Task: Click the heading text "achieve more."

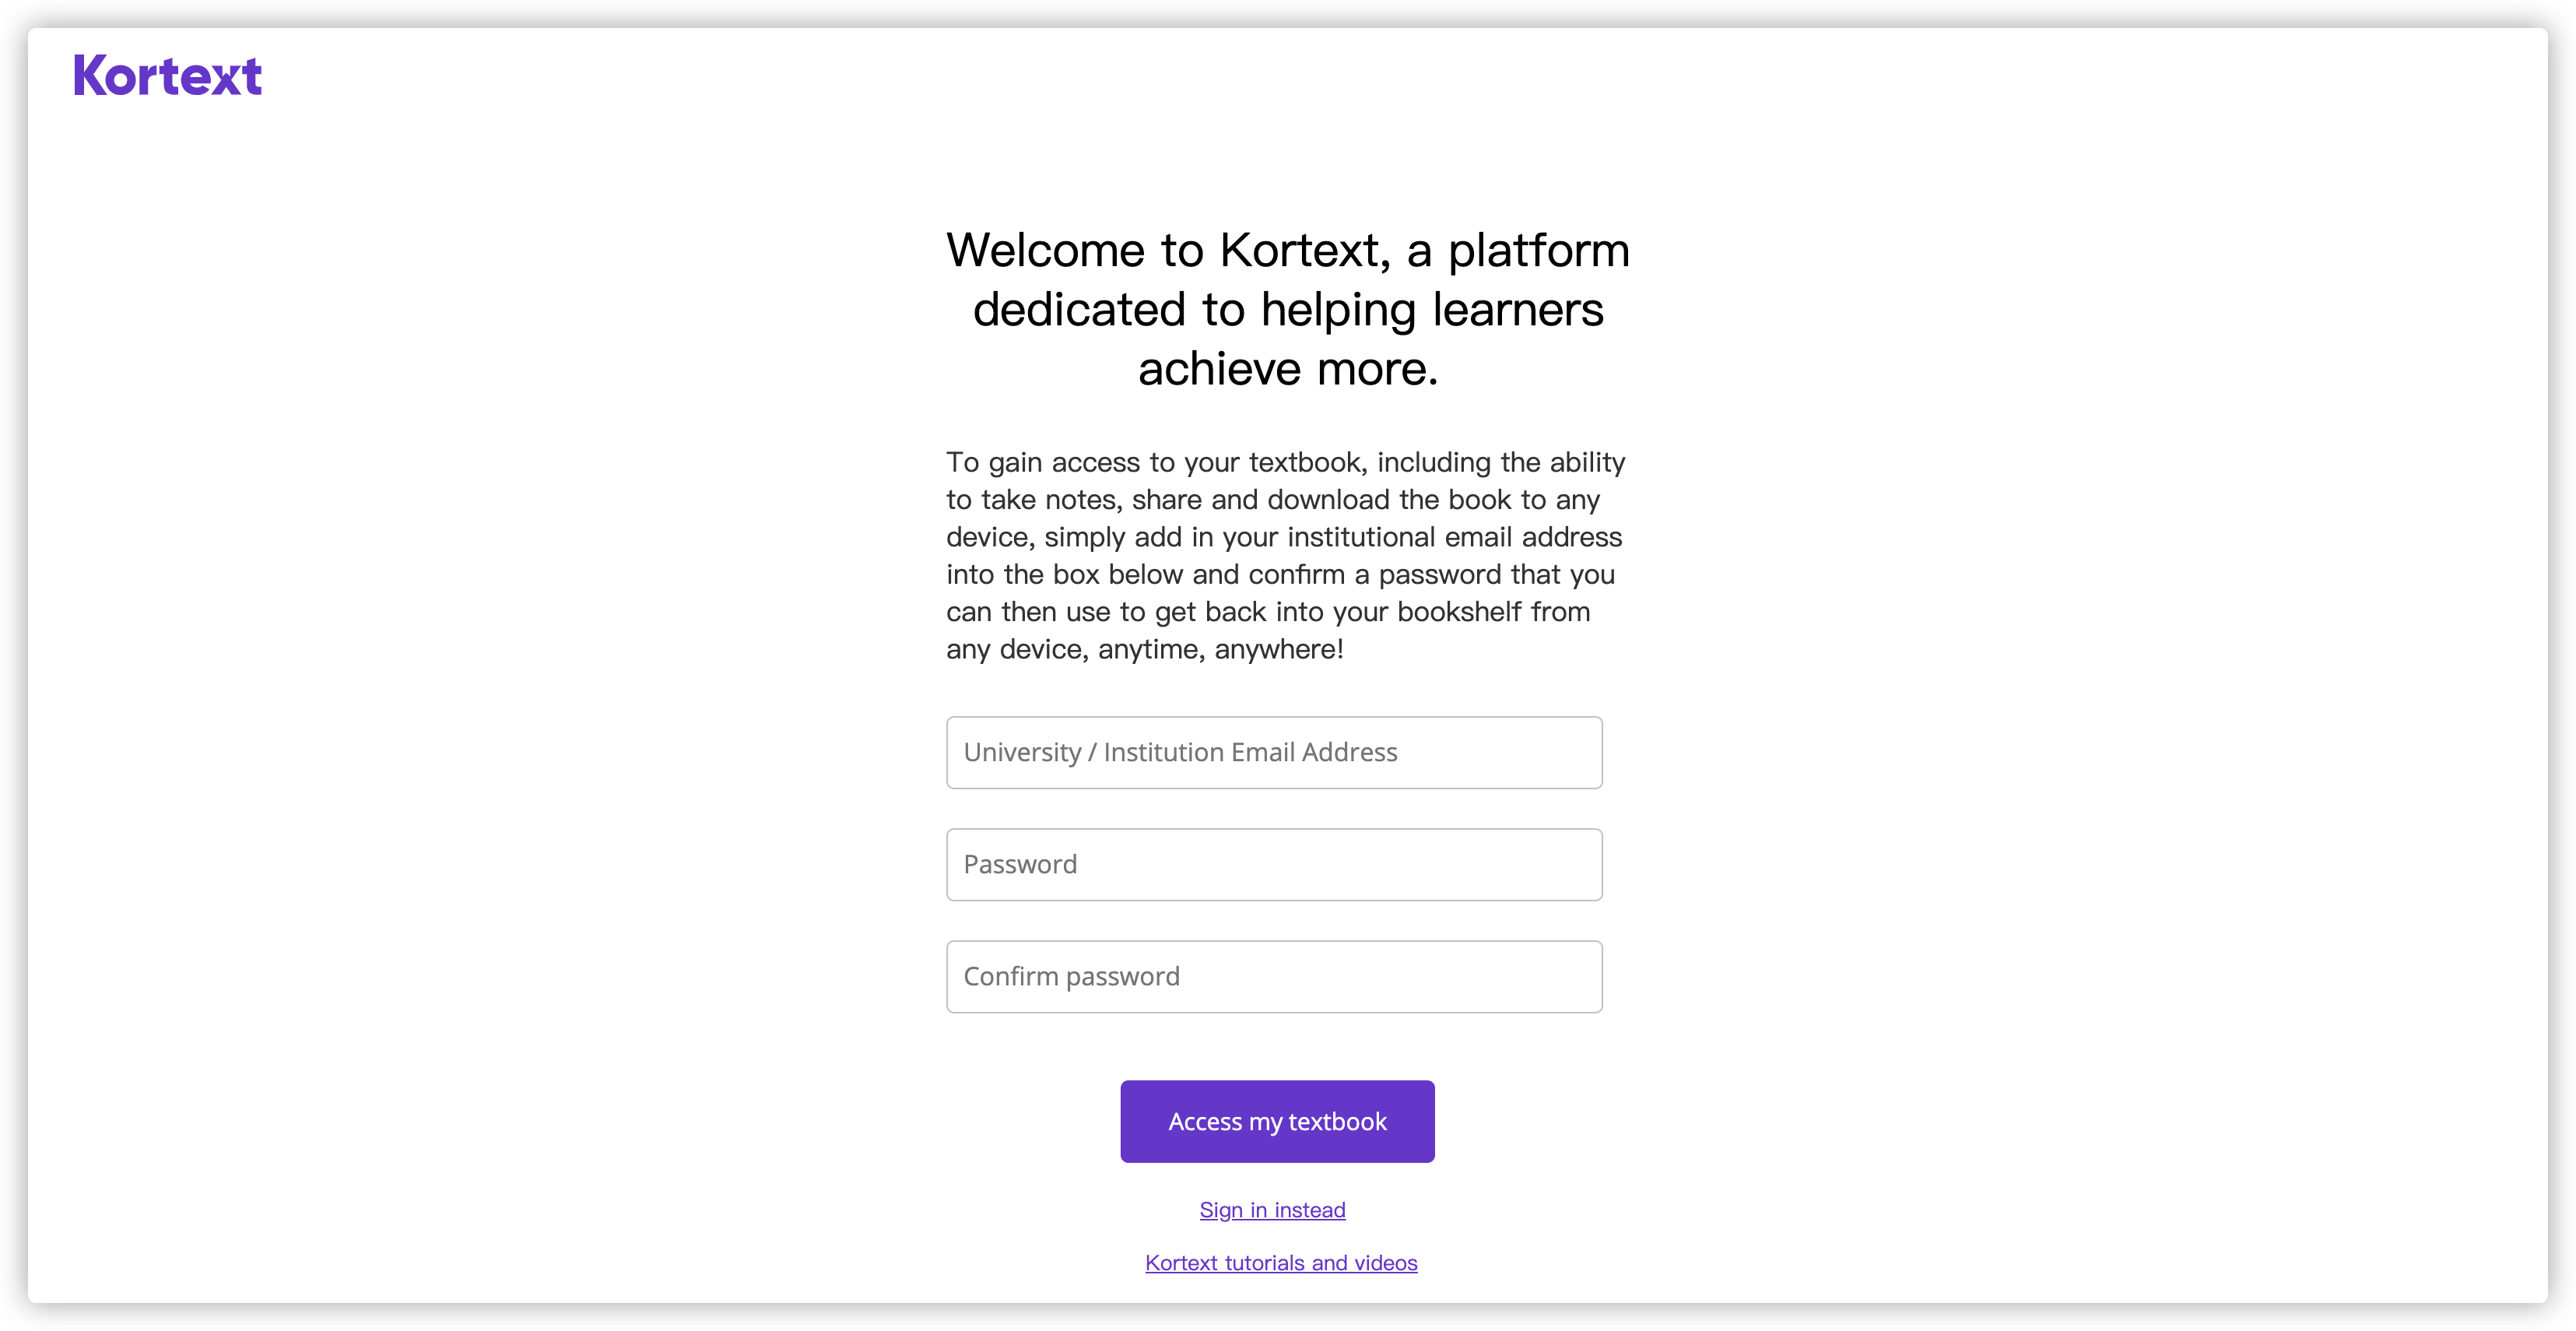Action: 1288,369
